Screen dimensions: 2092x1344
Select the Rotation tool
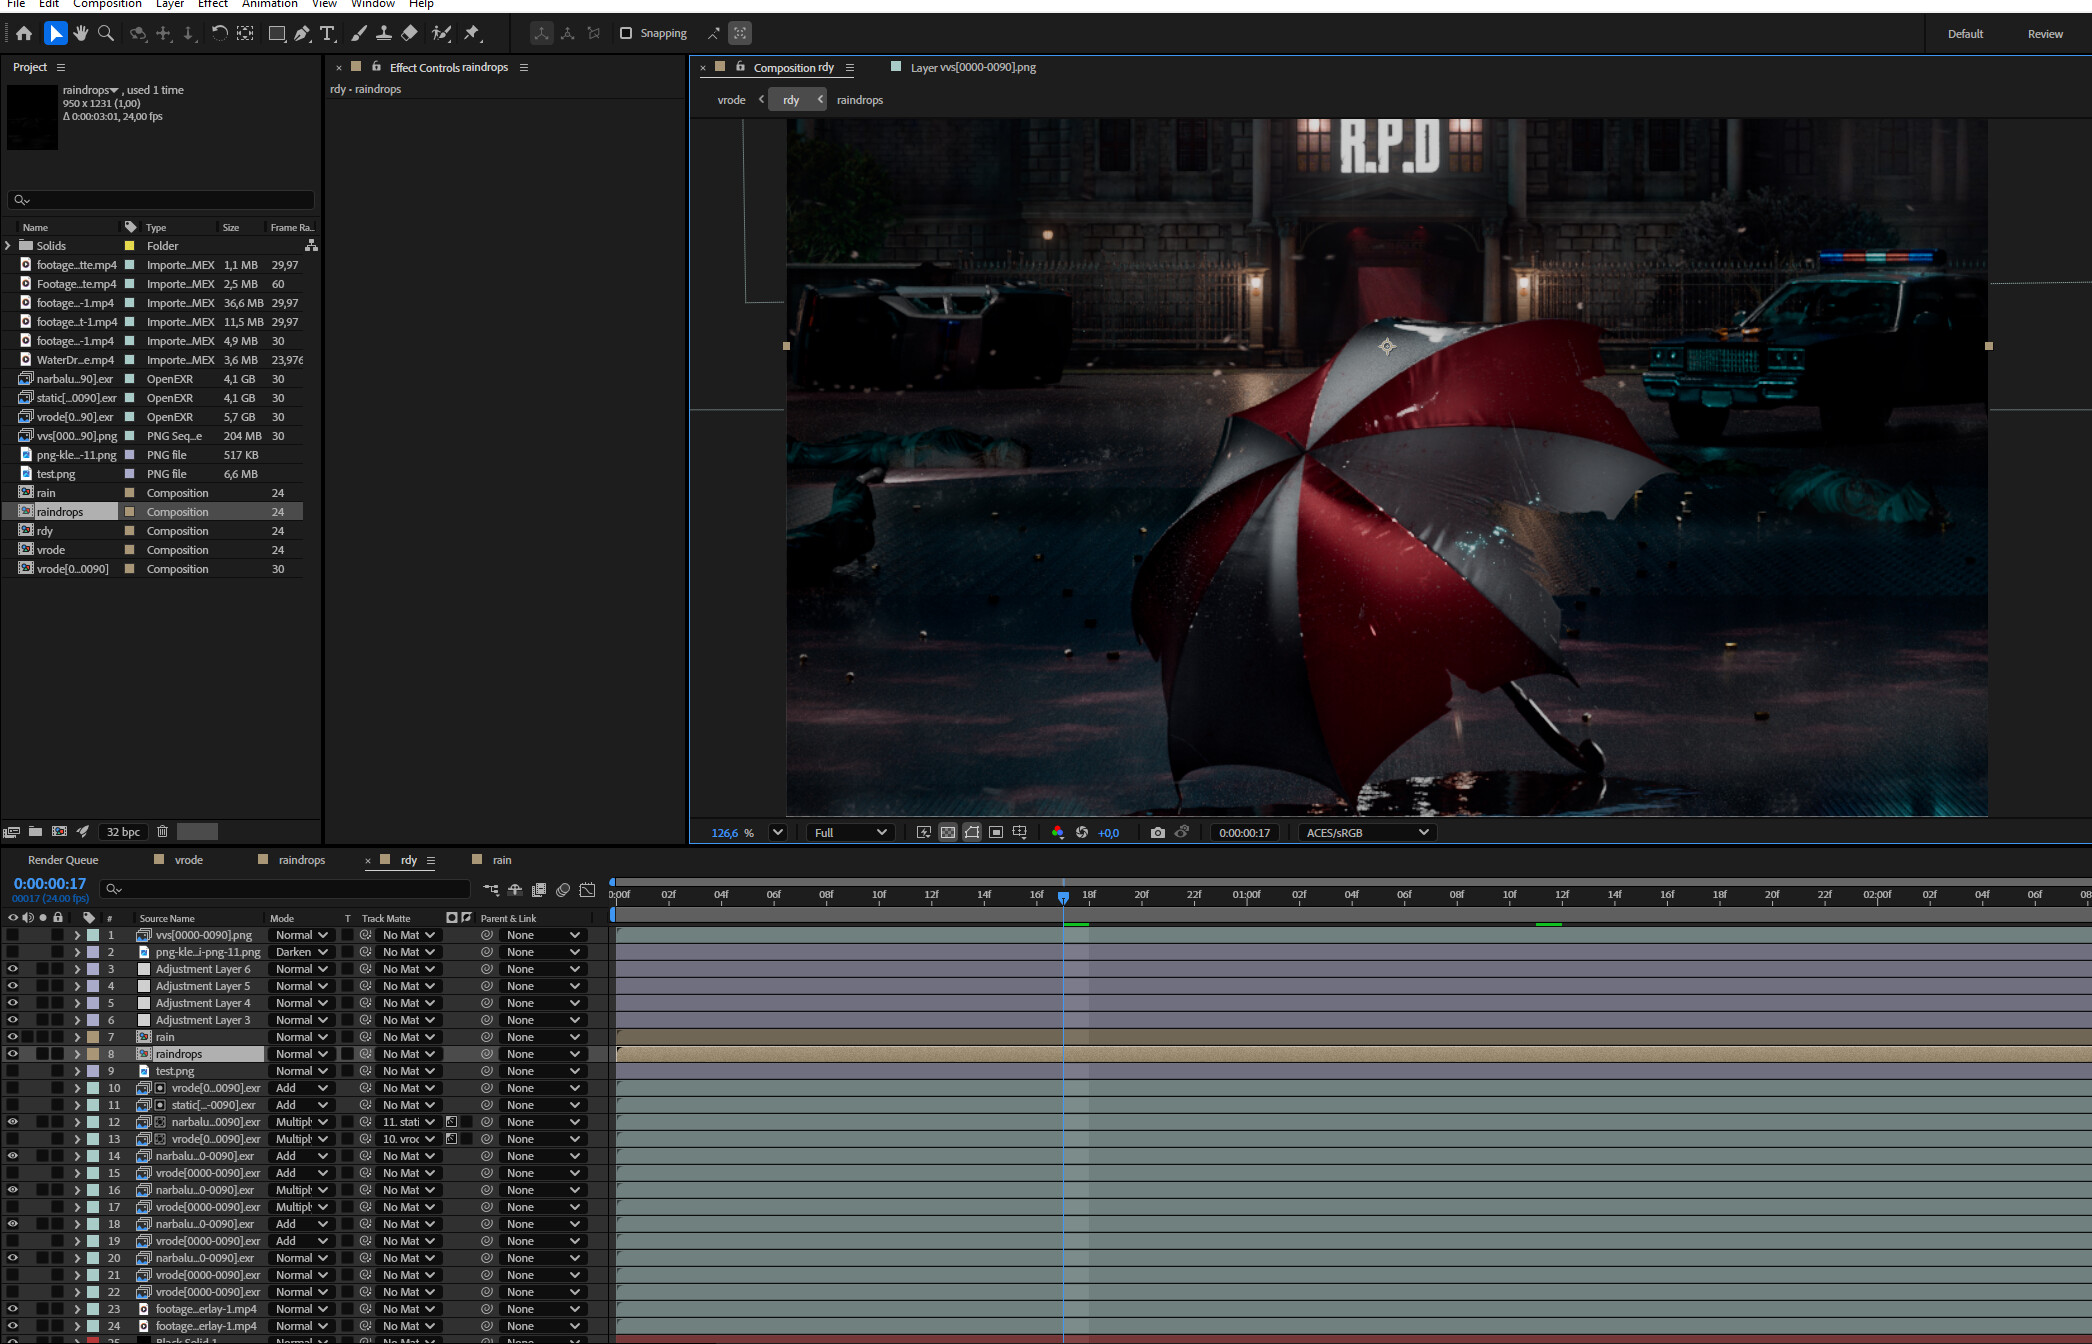[219, 33]
